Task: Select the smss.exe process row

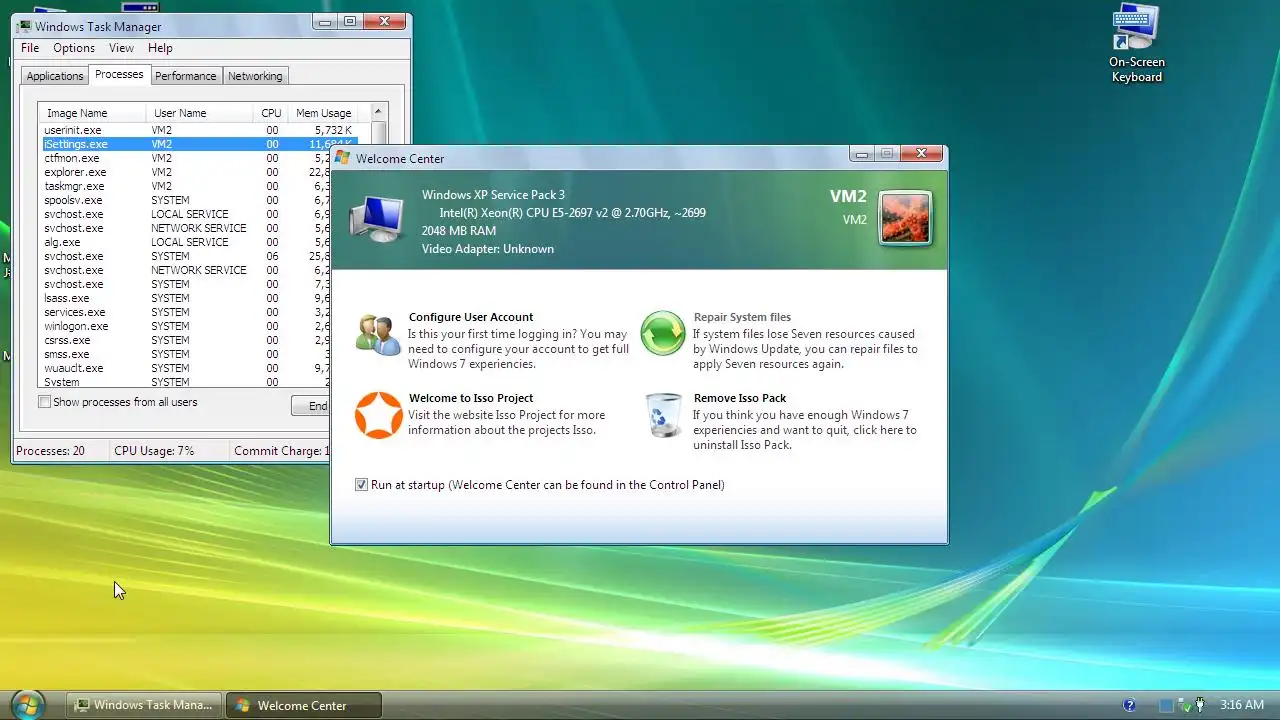Action: (186, 354)
